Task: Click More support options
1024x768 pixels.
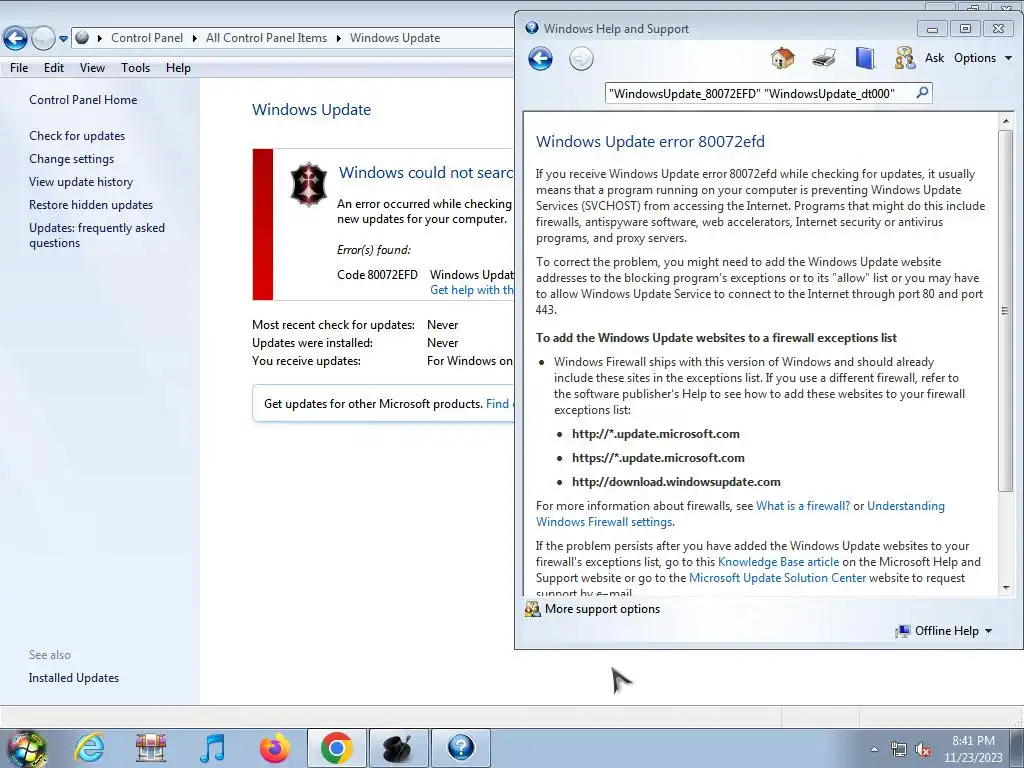Action: click(592, 609)
